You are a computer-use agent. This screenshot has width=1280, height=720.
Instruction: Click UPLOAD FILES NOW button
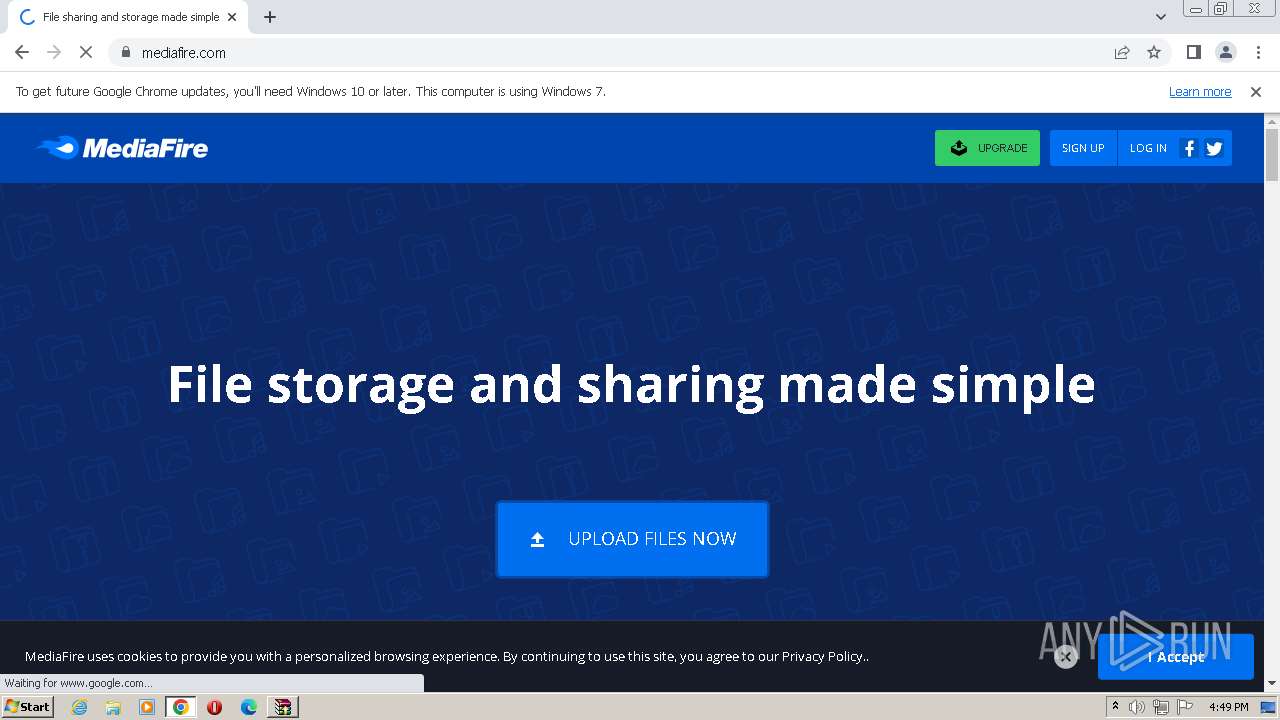[633, 539]
